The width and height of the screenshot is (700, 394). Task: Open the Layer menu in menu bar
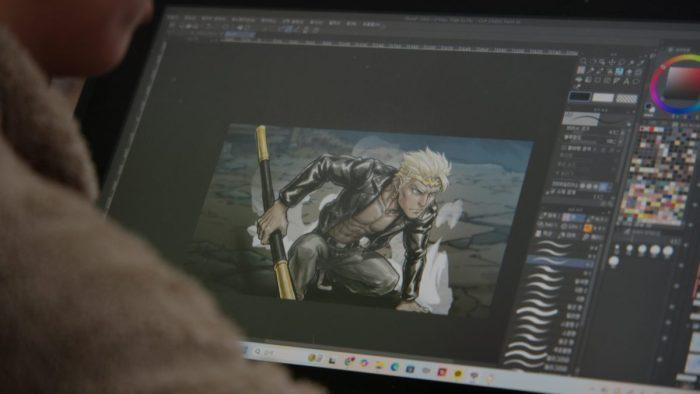[268, 20]
